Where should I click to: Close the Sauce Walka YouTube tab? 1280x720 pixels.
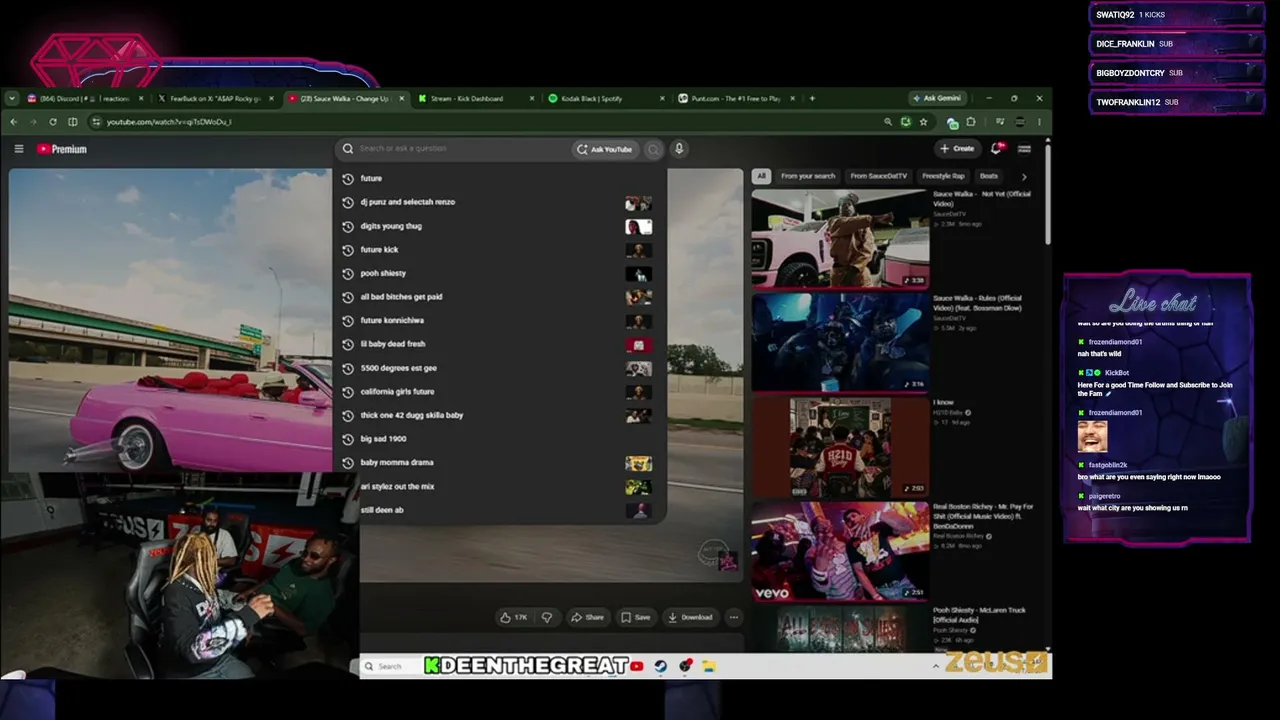[402, 98]
